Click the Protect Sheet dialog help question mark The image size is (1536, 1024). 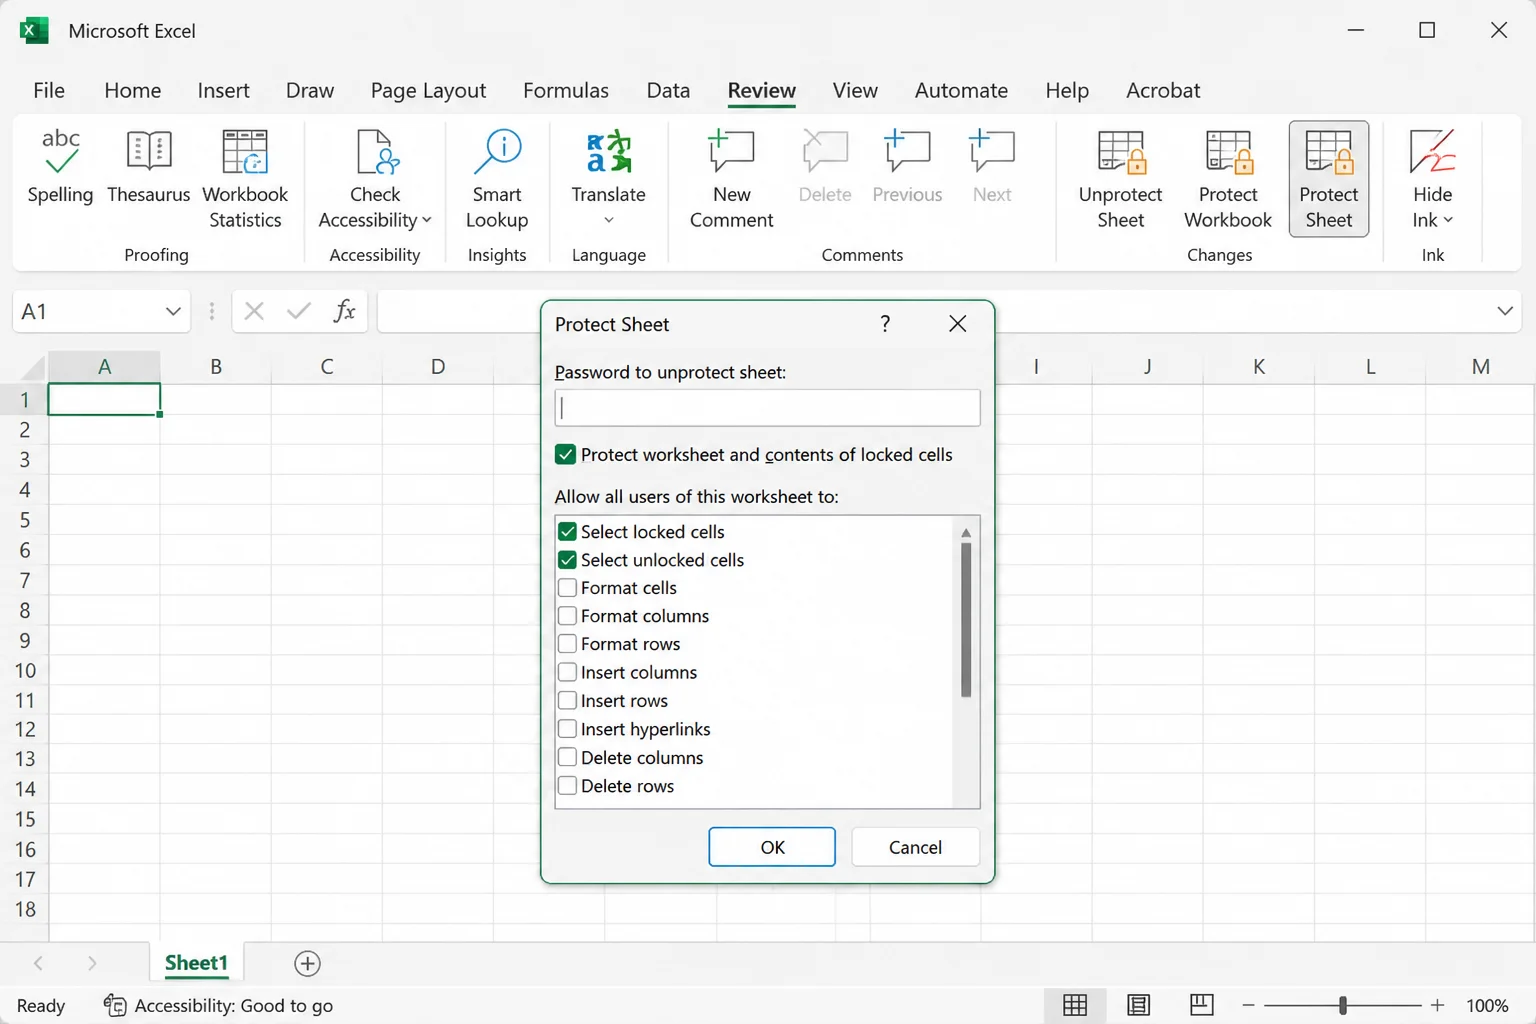[885, 323]
